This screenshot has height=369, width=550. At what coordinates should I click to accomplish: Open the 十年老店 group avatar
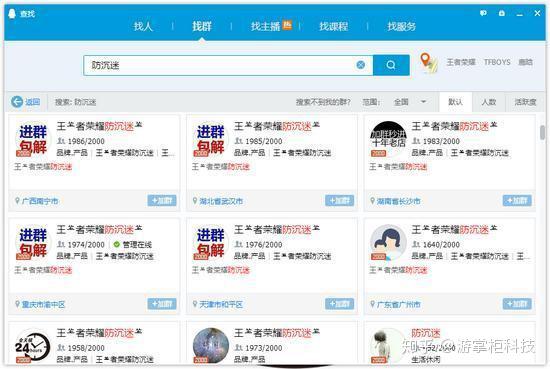pos(388,139)
